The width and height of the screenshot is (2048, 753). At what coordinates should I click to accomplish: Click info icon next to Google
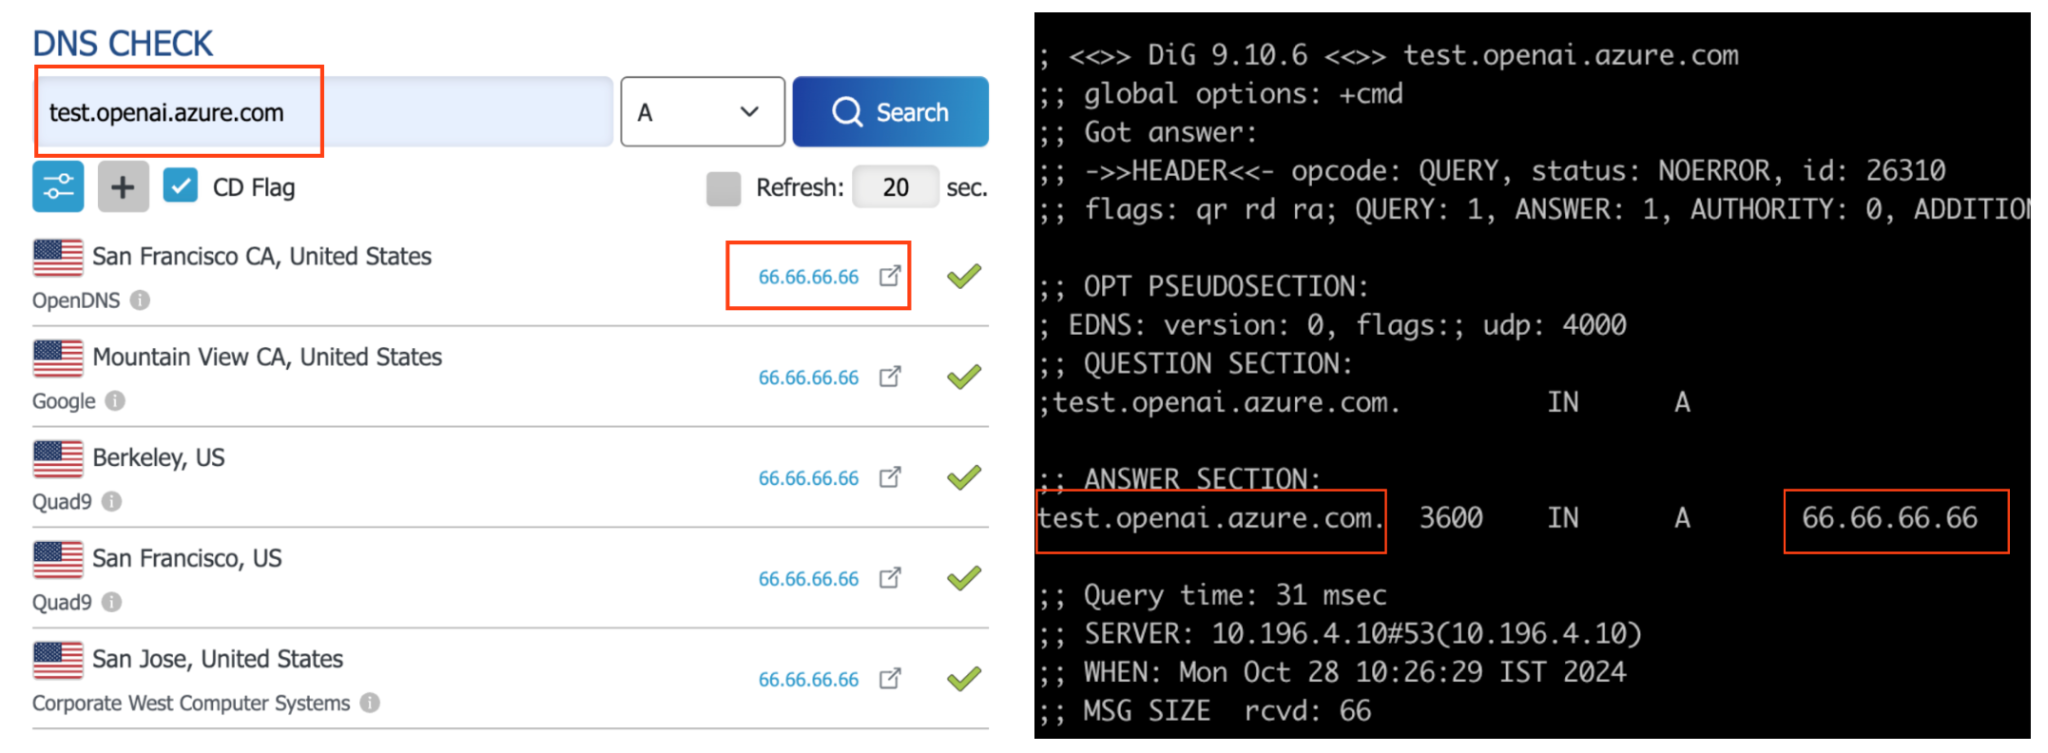[116, 401]
